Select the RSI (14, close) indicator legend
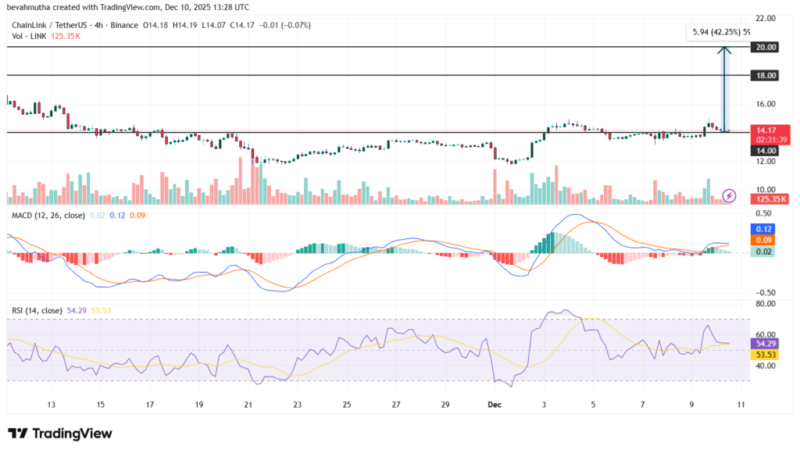Screen dimensions: 800x450 pyautogui.click(x=35, y=311)
